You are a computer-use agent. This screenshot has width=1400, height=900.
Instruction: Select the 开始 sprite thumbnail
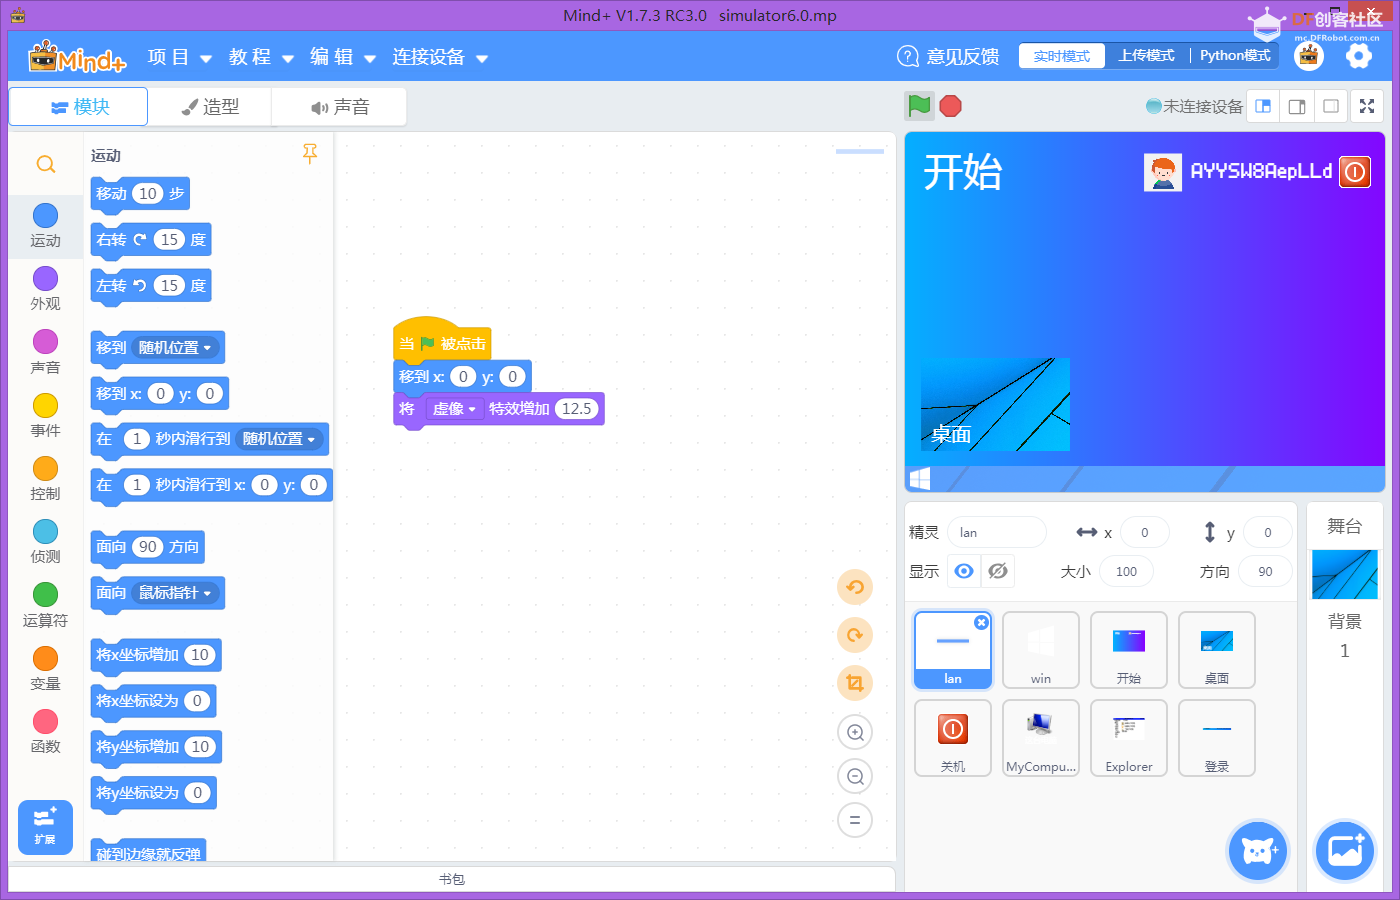1129,650
